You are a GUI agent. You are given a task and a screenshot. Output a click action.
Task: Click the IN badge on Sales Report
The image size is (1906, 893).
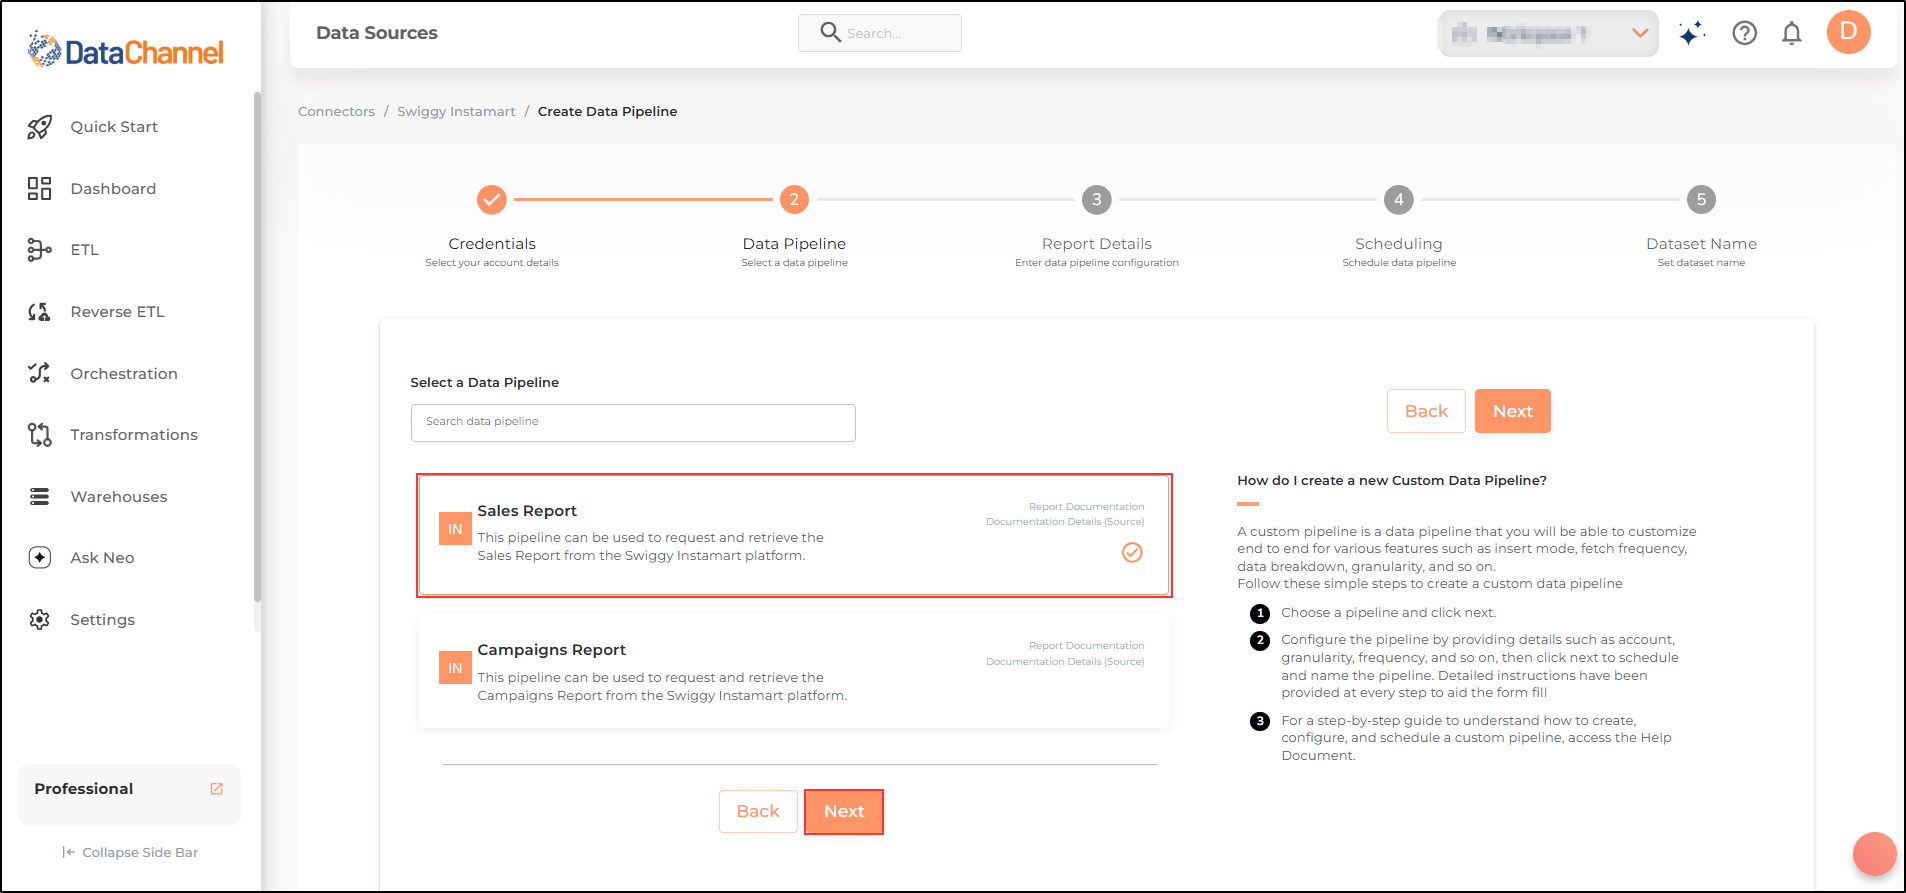click(x=455, y=529)
